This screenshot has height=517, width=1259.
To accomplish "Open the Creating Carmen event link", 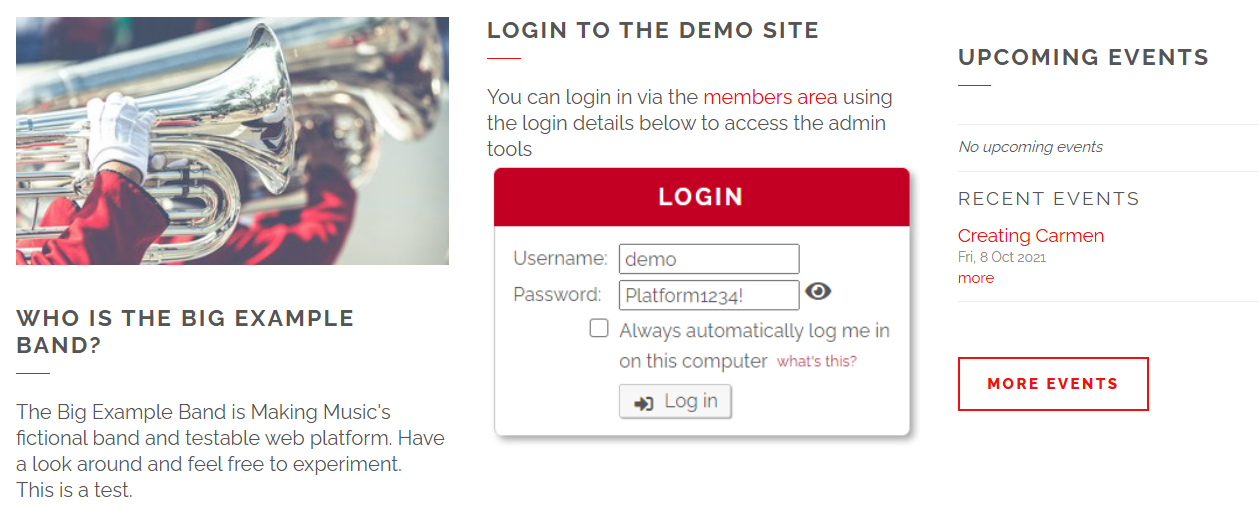I will pos(1030,236).
